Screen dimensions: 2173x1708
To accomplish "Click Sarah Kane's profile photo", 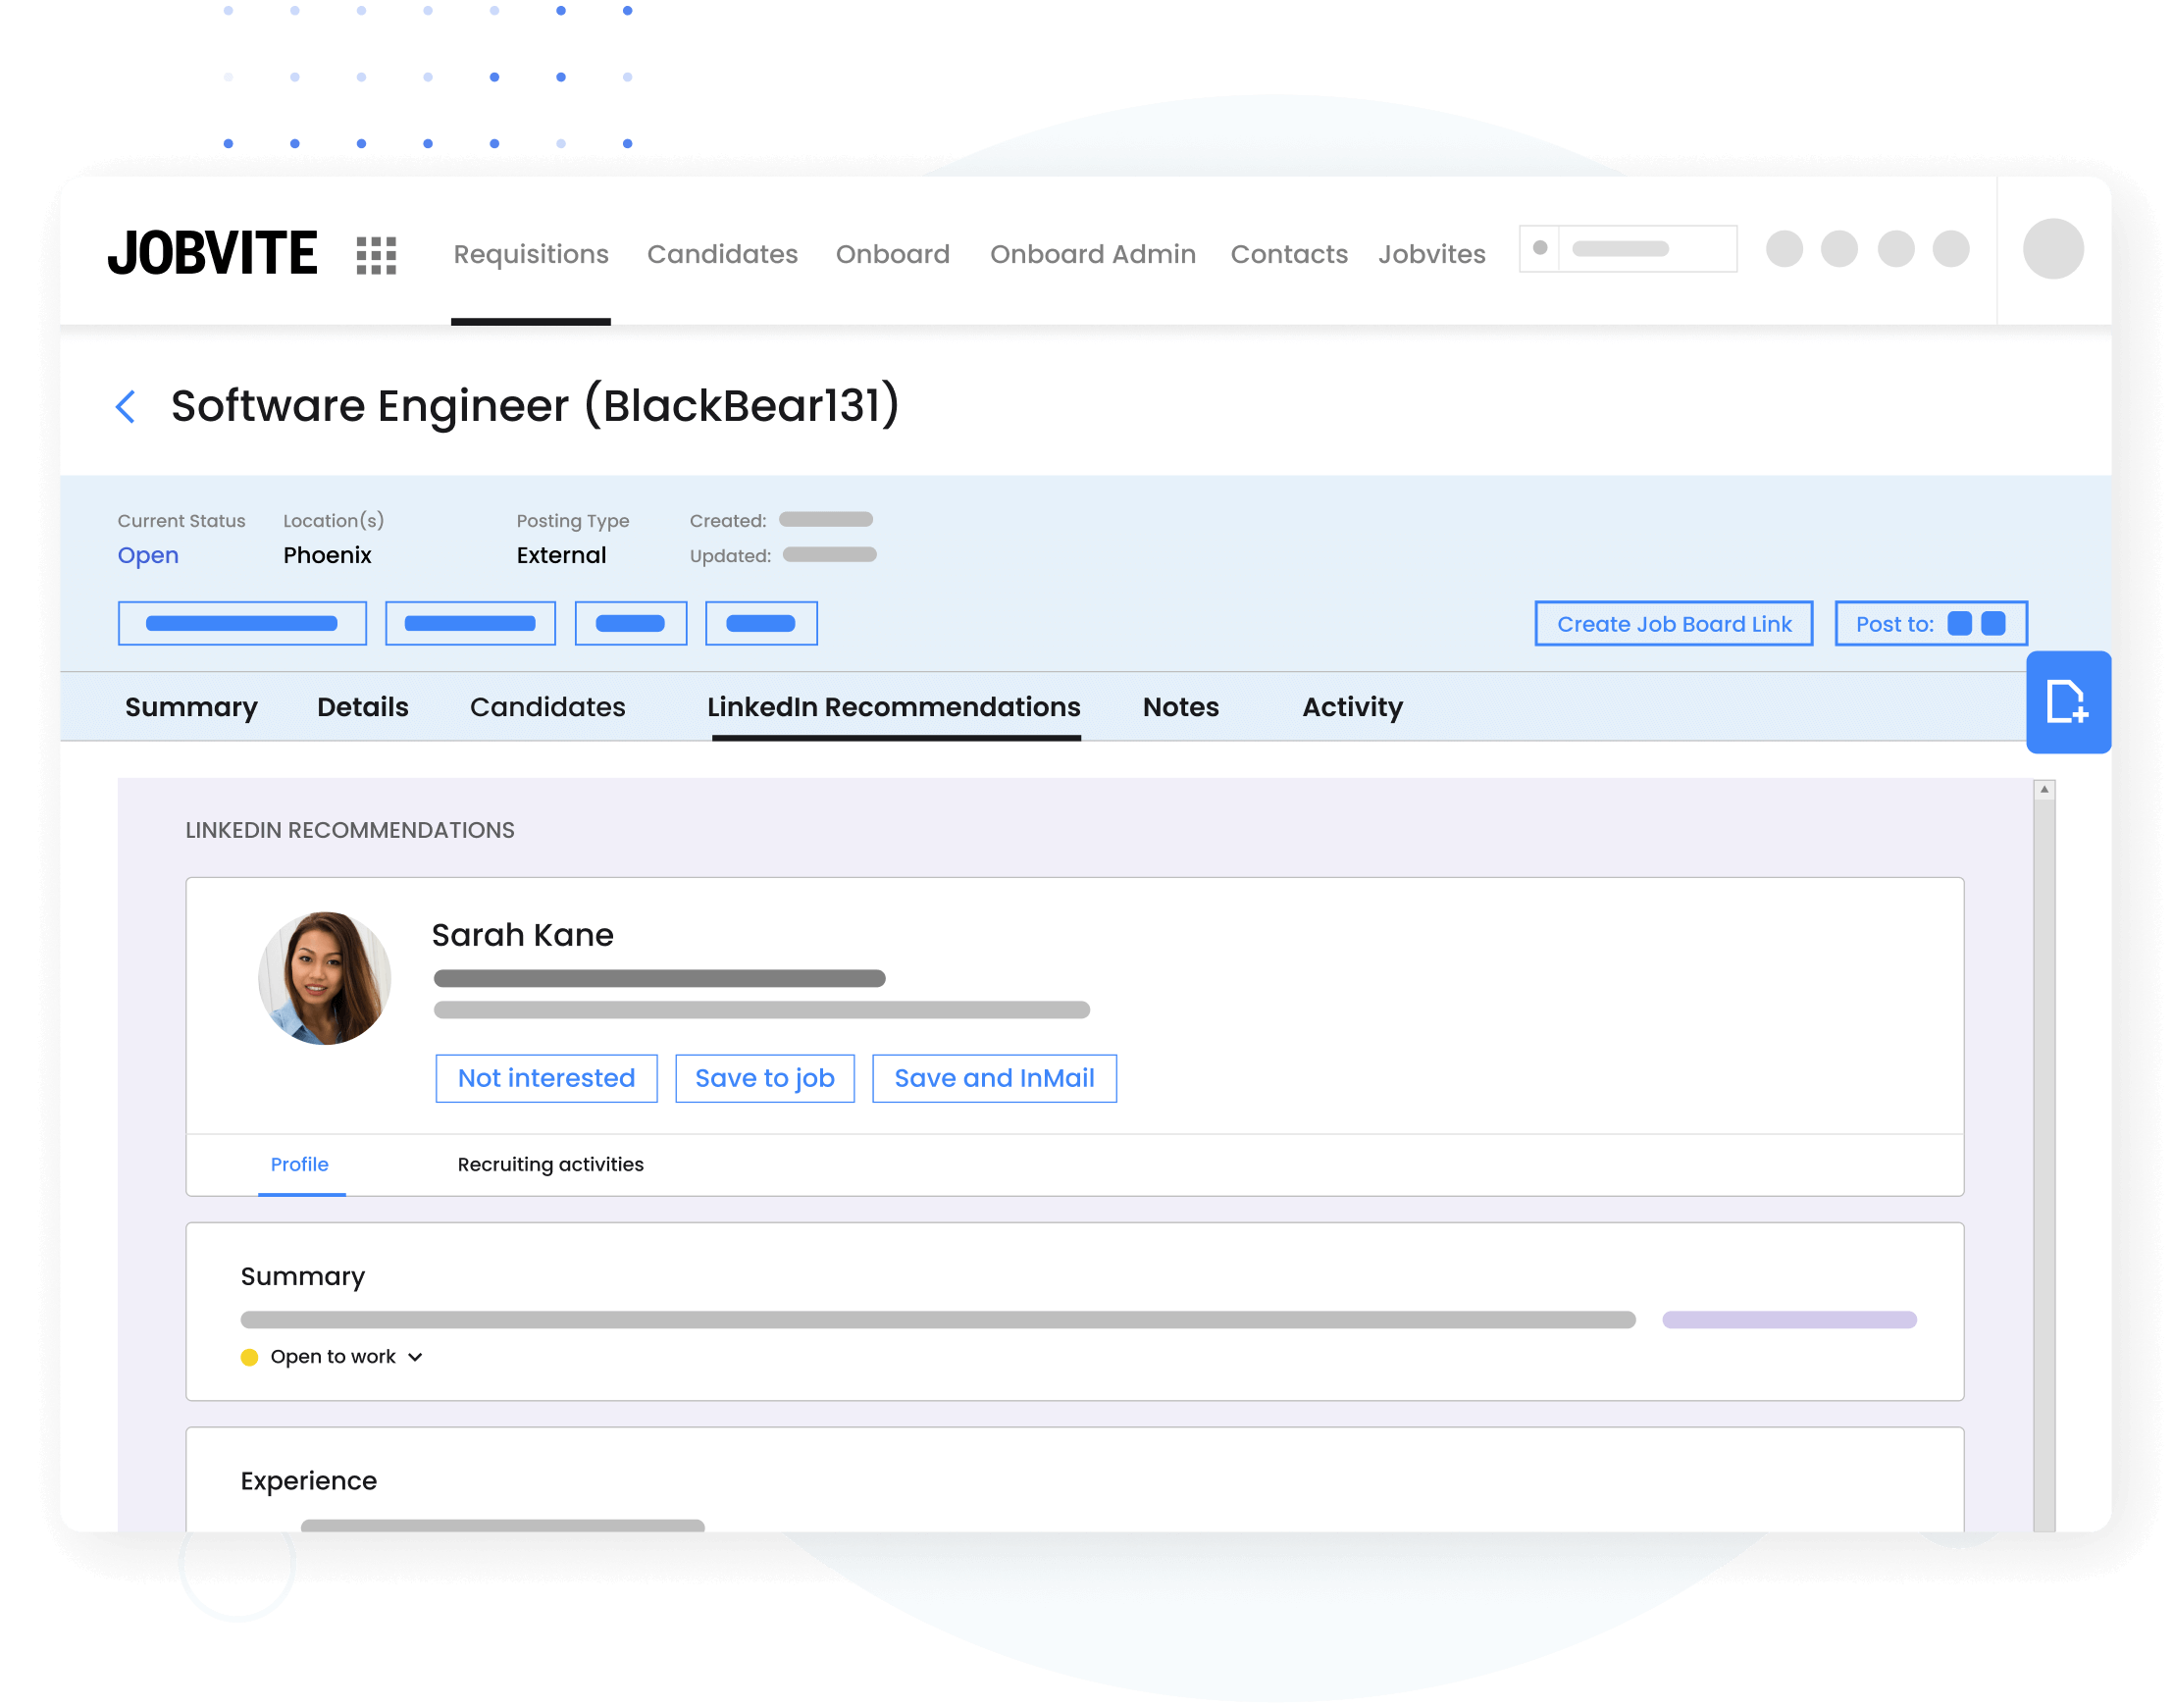I will point(324,978).
